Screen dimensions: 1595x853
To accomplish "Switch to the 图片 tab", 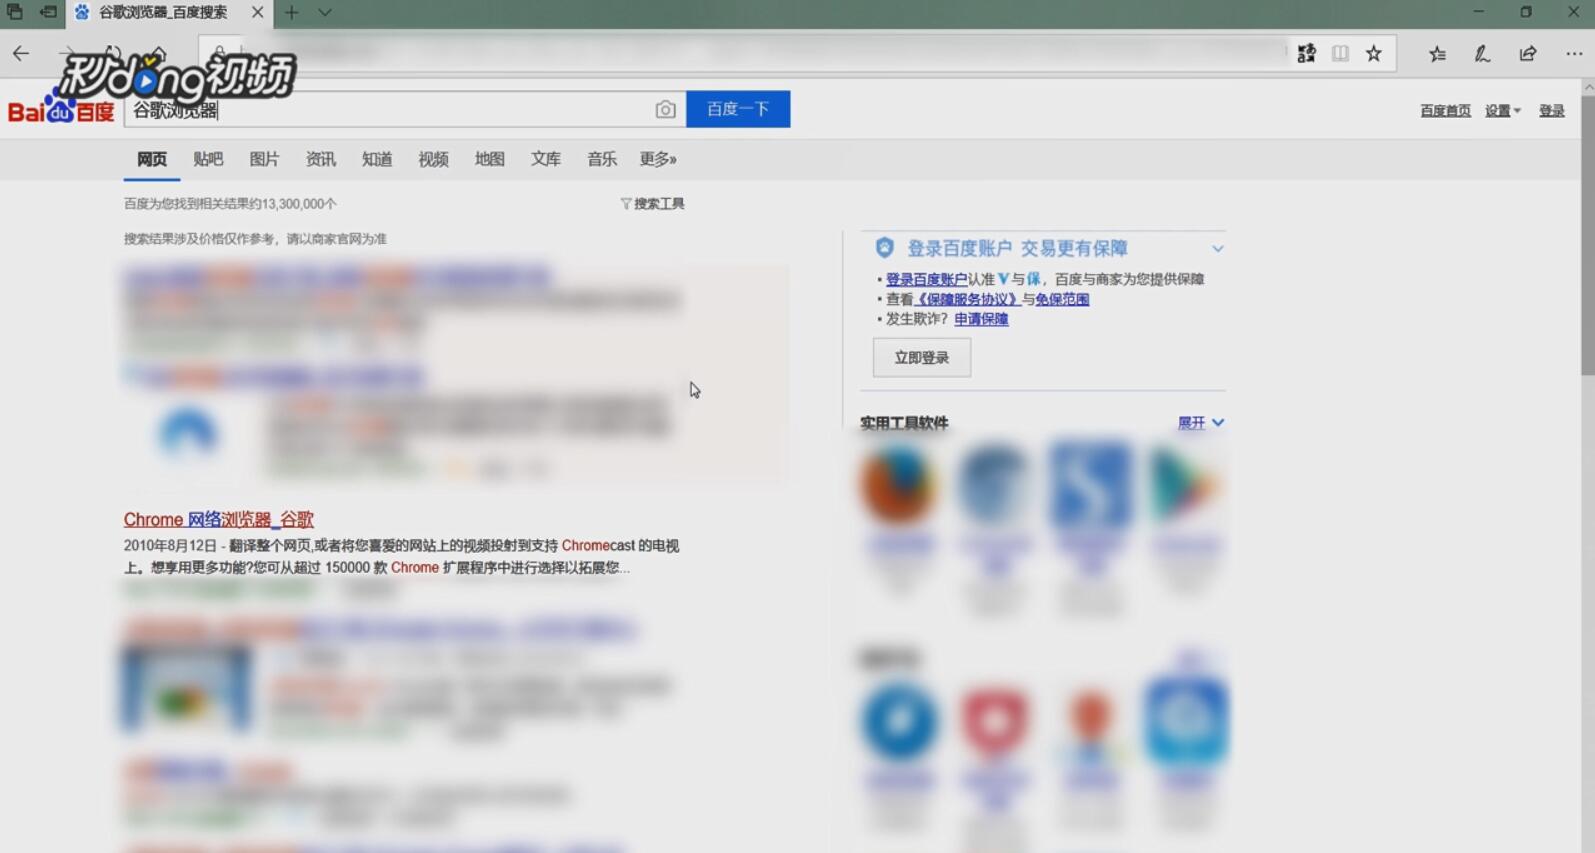I will (264, 159).
